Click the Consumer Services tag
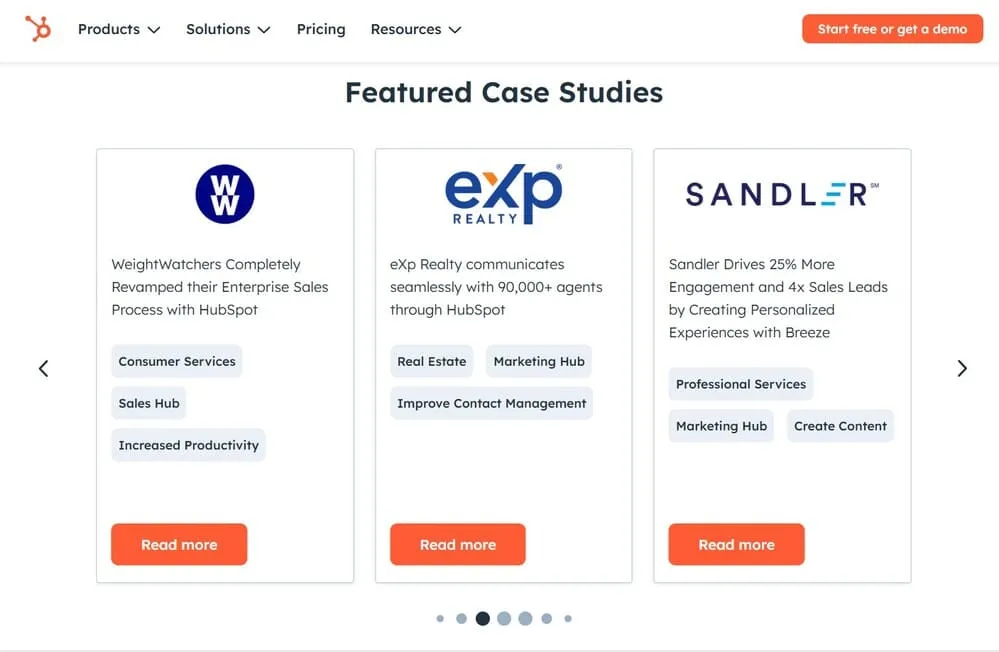 177,361
